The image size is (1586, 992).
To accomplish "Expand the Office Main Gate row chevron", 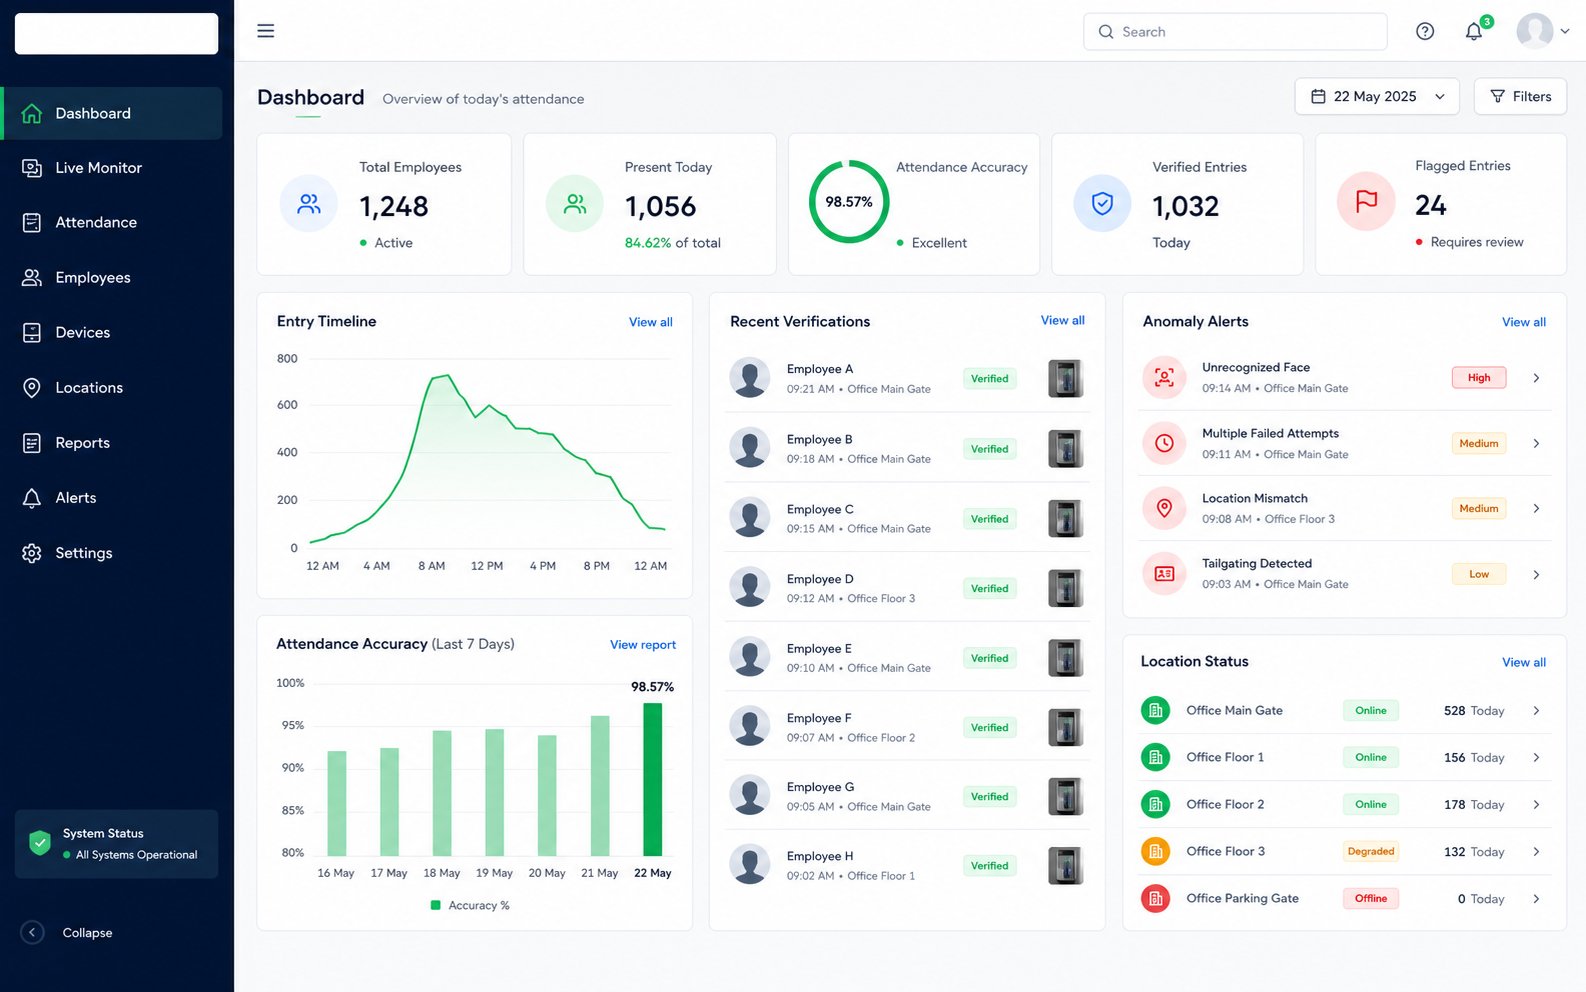I will tap(1536, 710).
